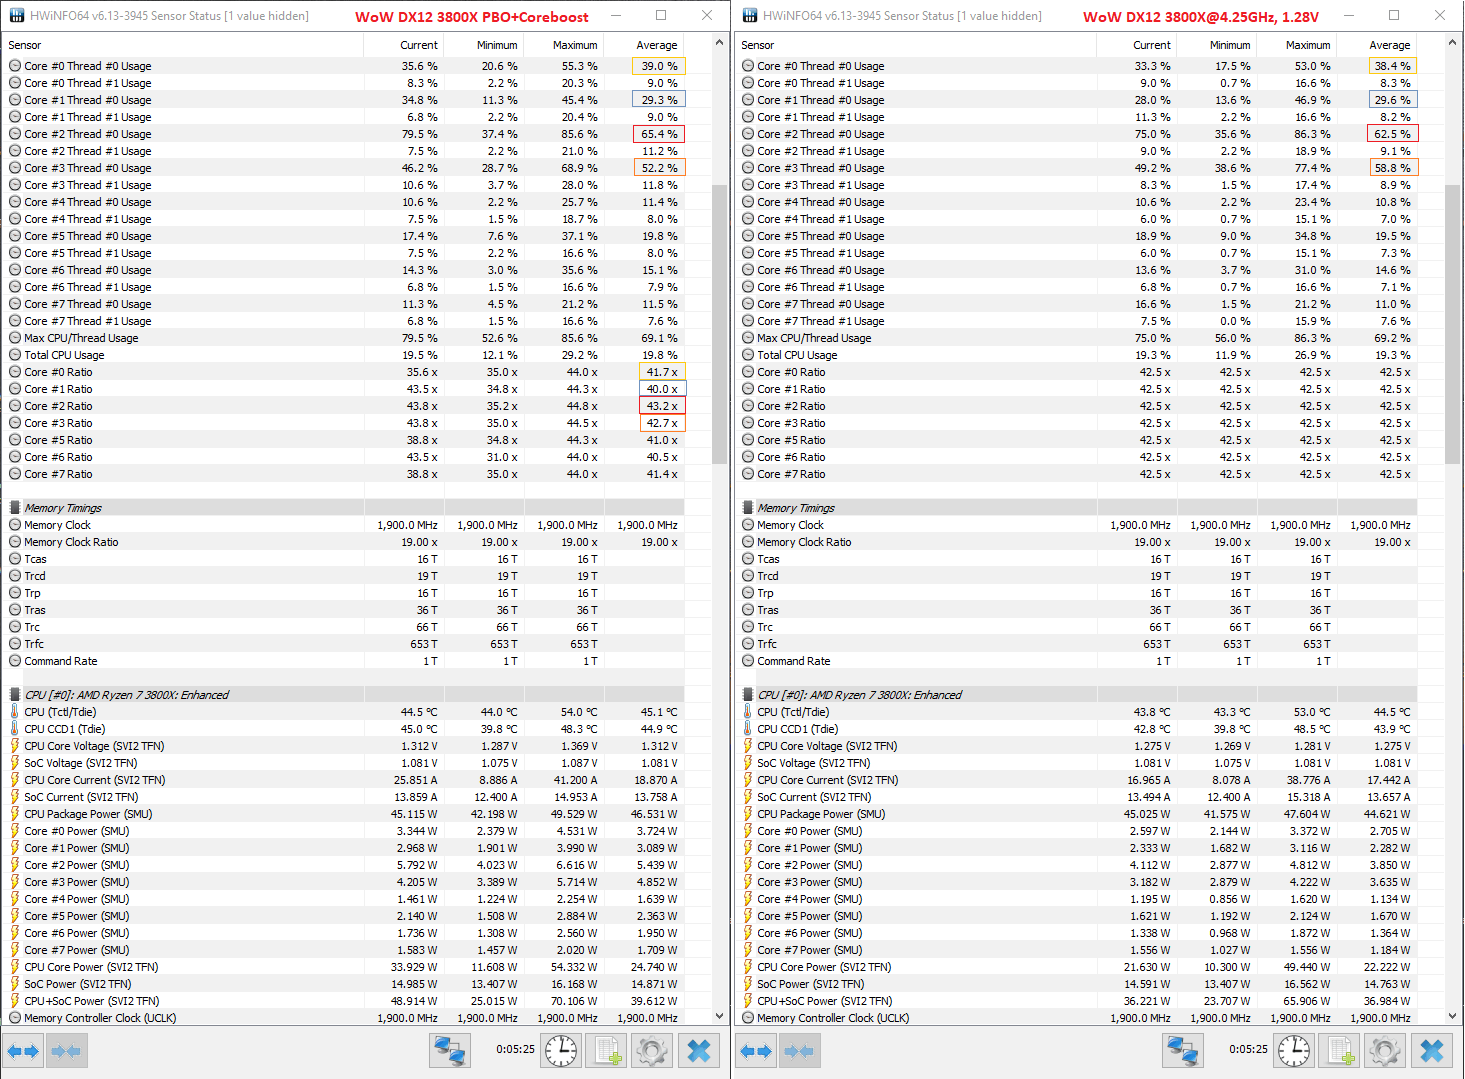Click '43.2 x' average ratio in left window
1465x1079 pixels.
(x=662, y=406)
